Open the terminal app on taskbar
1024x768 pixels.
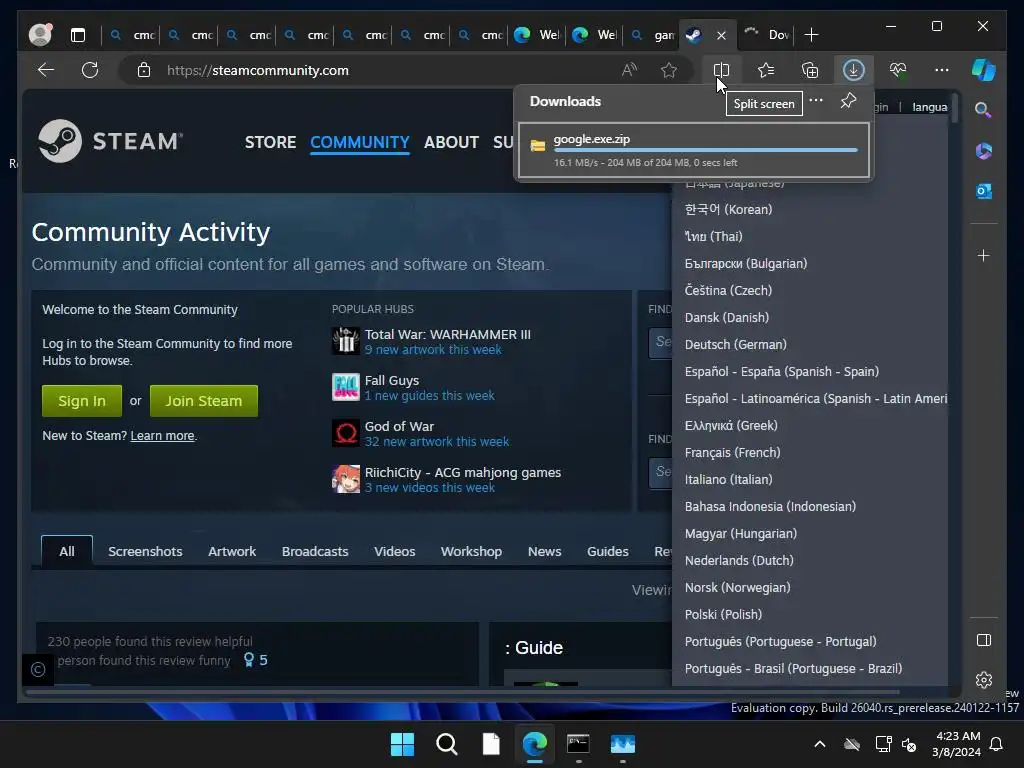[x=579, y=744]
